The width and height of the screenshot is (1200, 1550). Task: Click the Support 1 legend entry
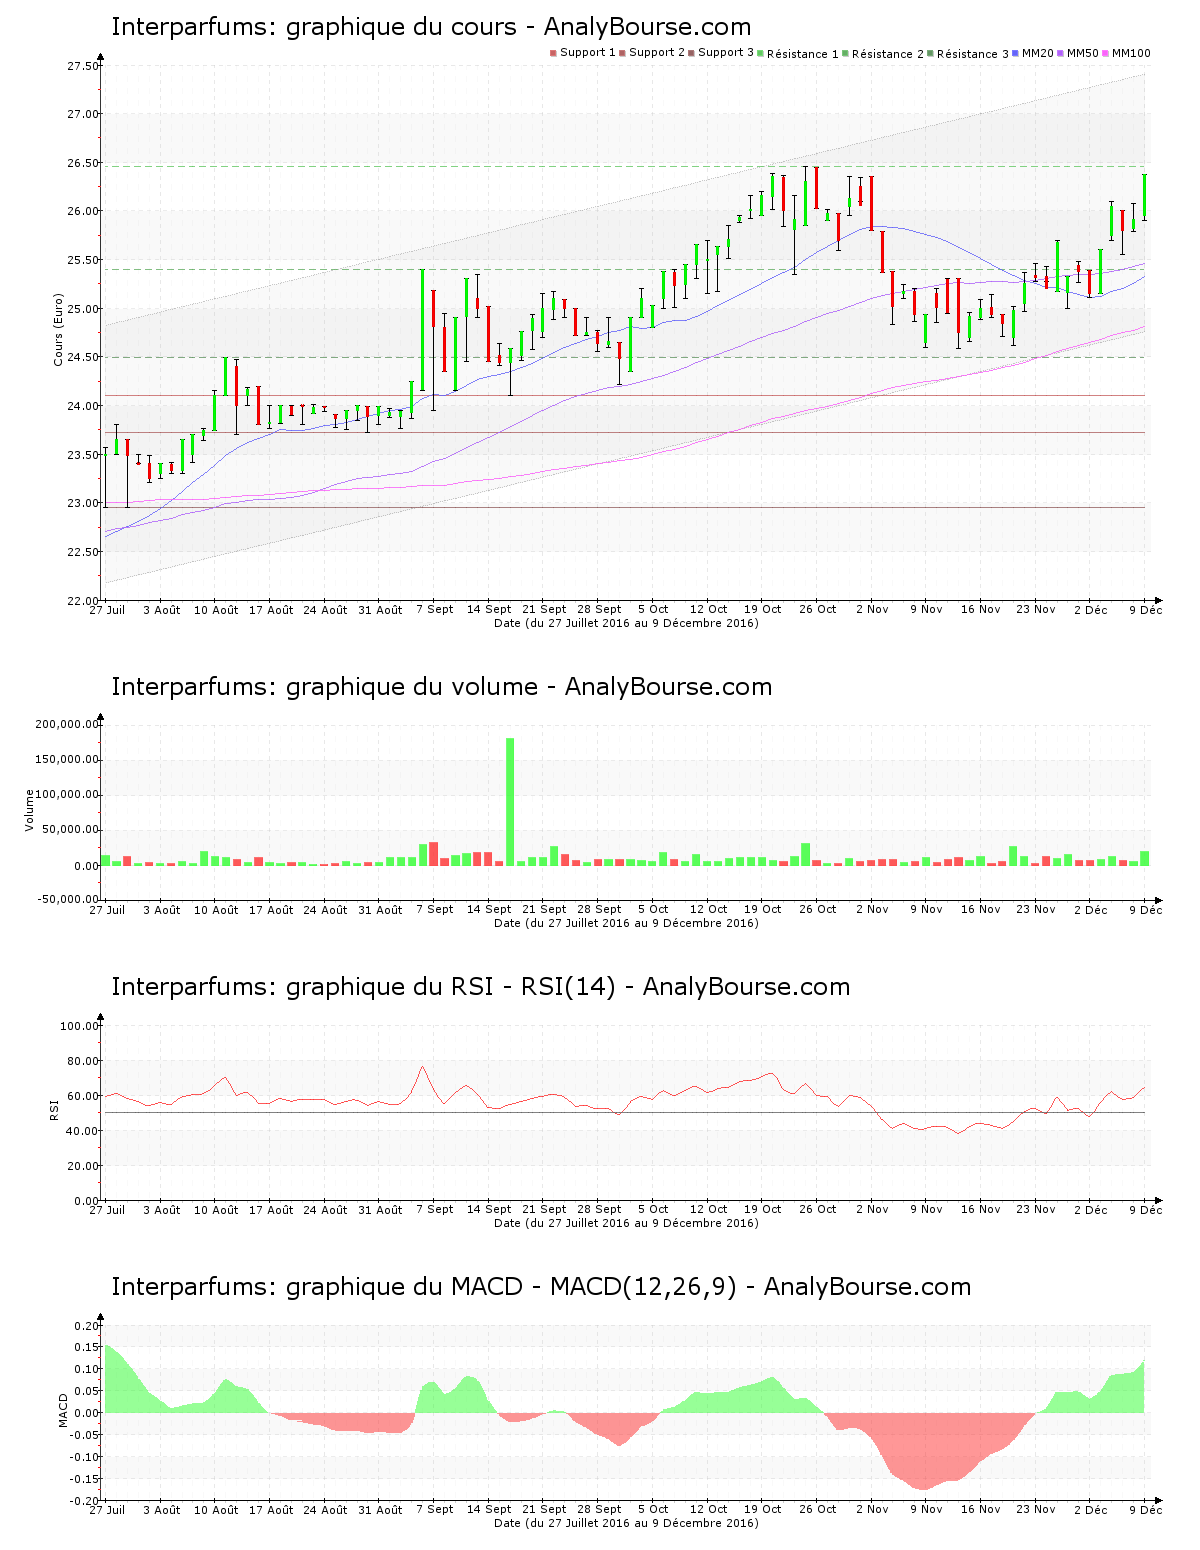click(x=583, y=52)
